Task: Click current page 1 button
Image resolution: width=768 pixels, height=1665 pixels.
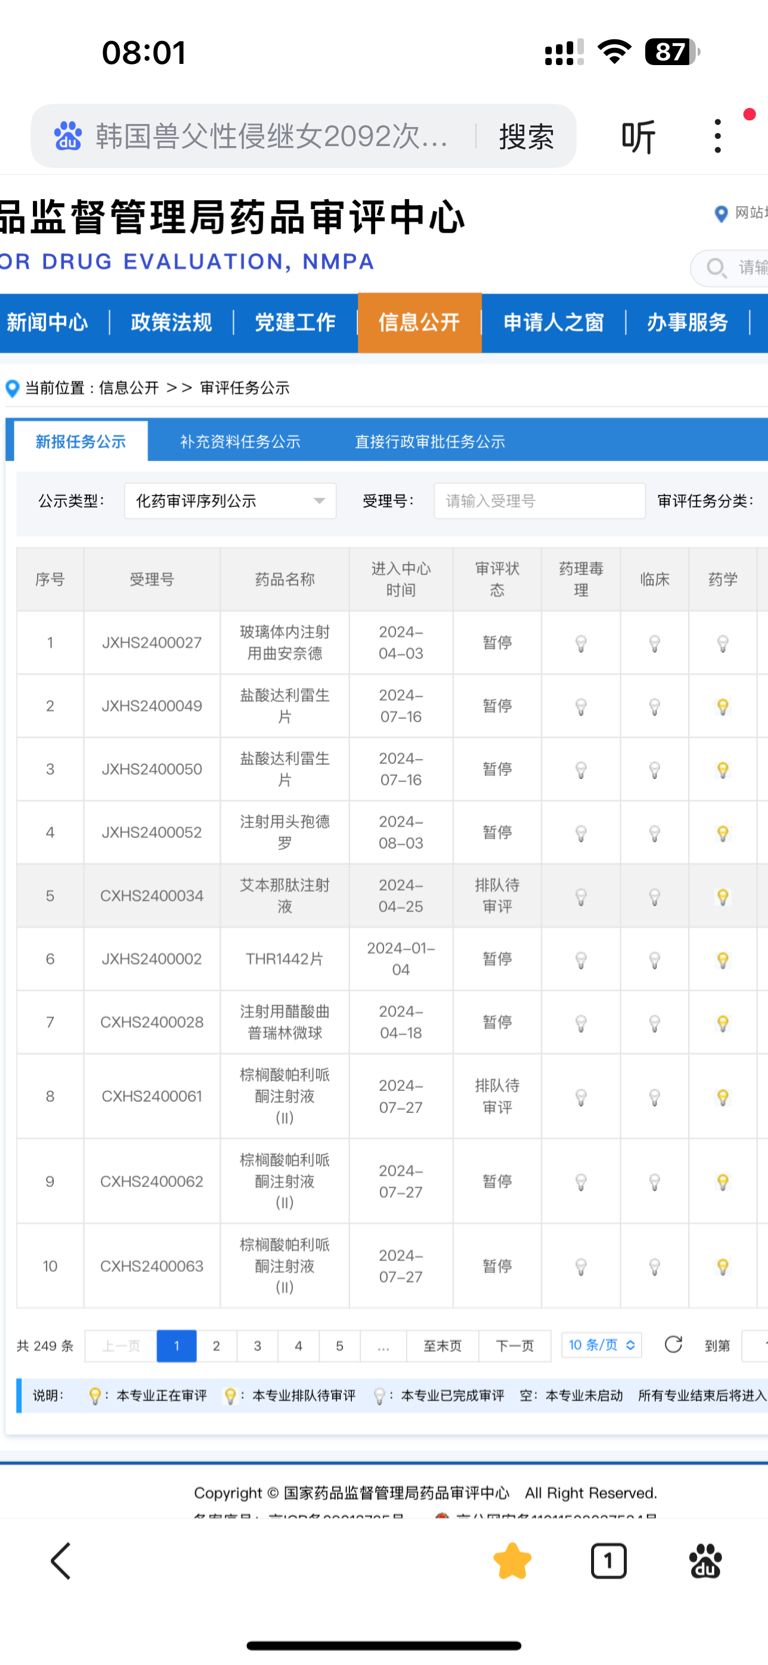Action: tap(176, 1346)
